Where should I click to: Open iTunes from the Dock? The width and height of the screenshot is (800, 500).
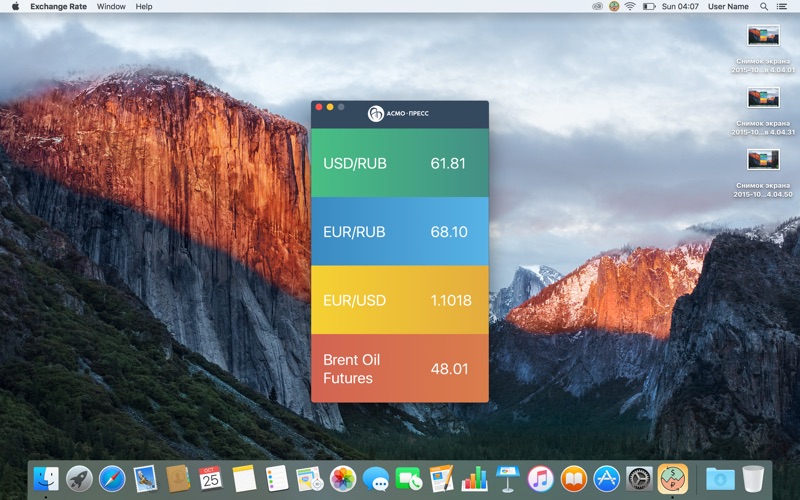click(540, 479)
